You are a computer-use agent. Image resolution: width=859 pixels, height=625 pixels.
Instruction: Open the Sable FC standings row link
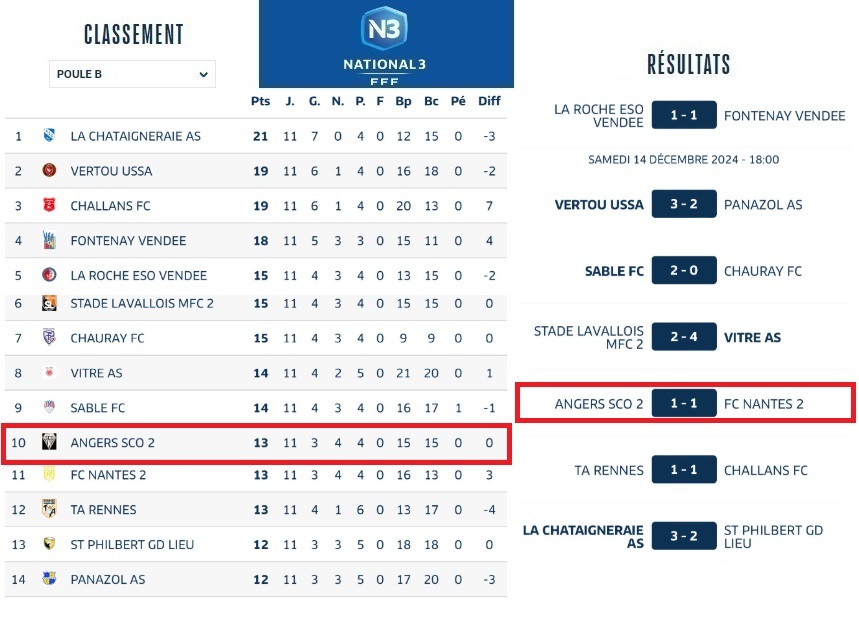pyautogui.click(x=98, y=408)
